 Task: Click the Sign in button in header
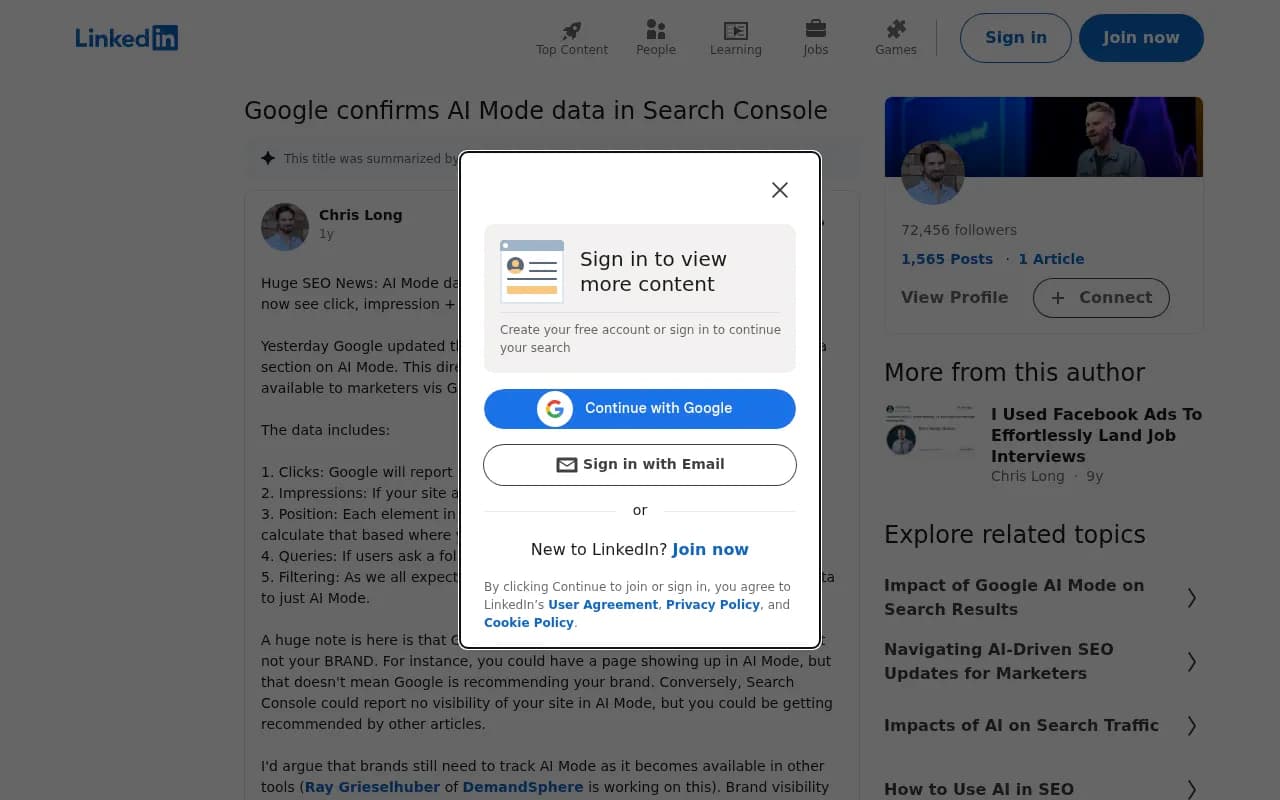point(1016,38)
